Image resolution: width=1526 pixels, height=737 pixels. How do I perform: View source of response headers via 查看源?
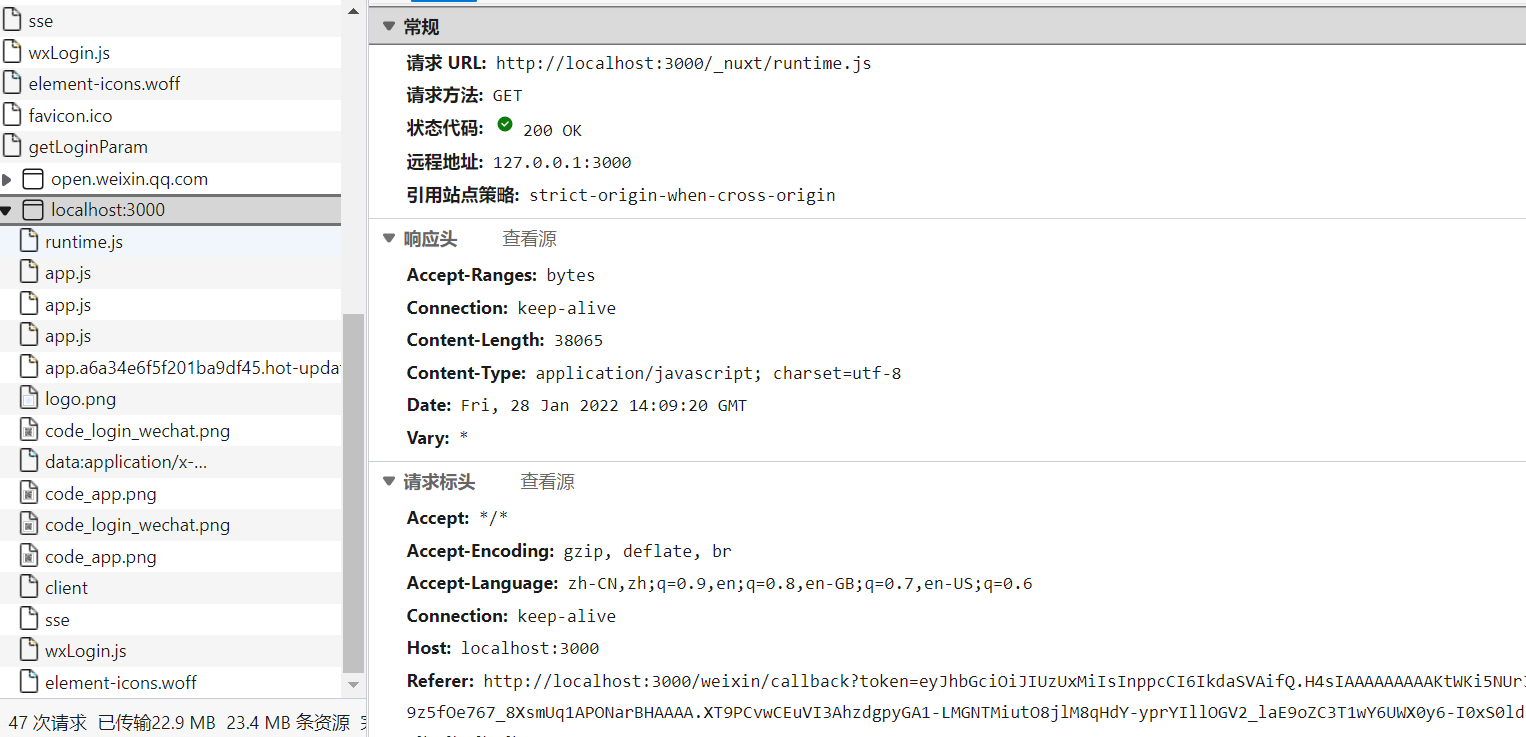(529, 239)
